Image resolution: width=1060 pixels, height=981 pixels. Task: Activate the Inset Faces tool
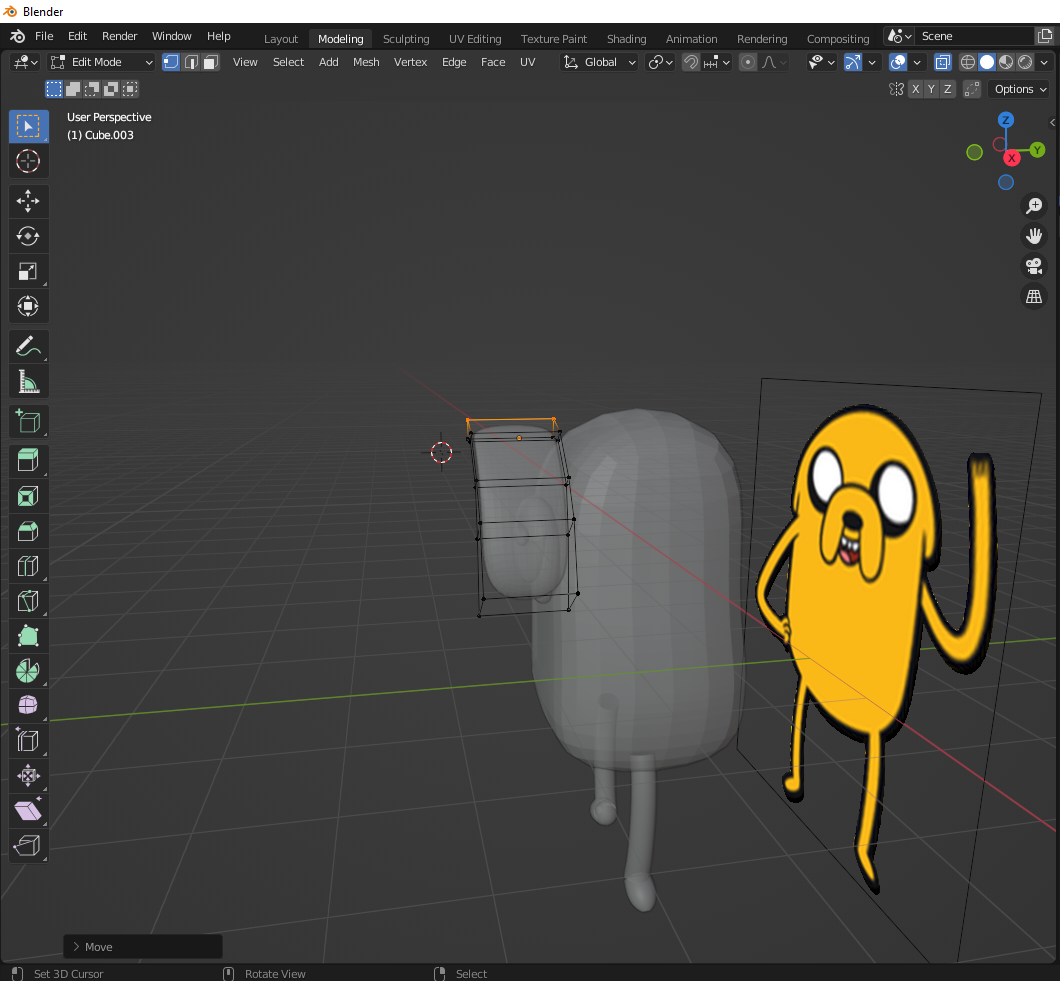[x=28, y=496]
